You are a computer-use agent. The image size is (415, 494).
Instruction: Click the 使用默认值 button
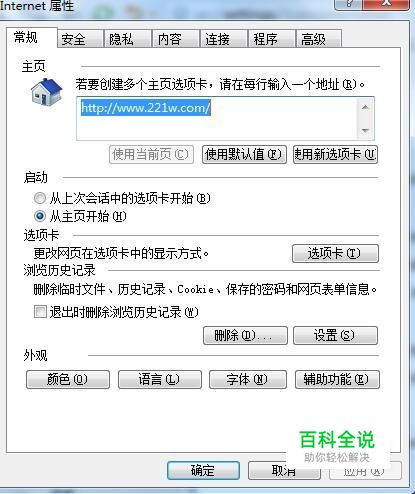(244, 154)
